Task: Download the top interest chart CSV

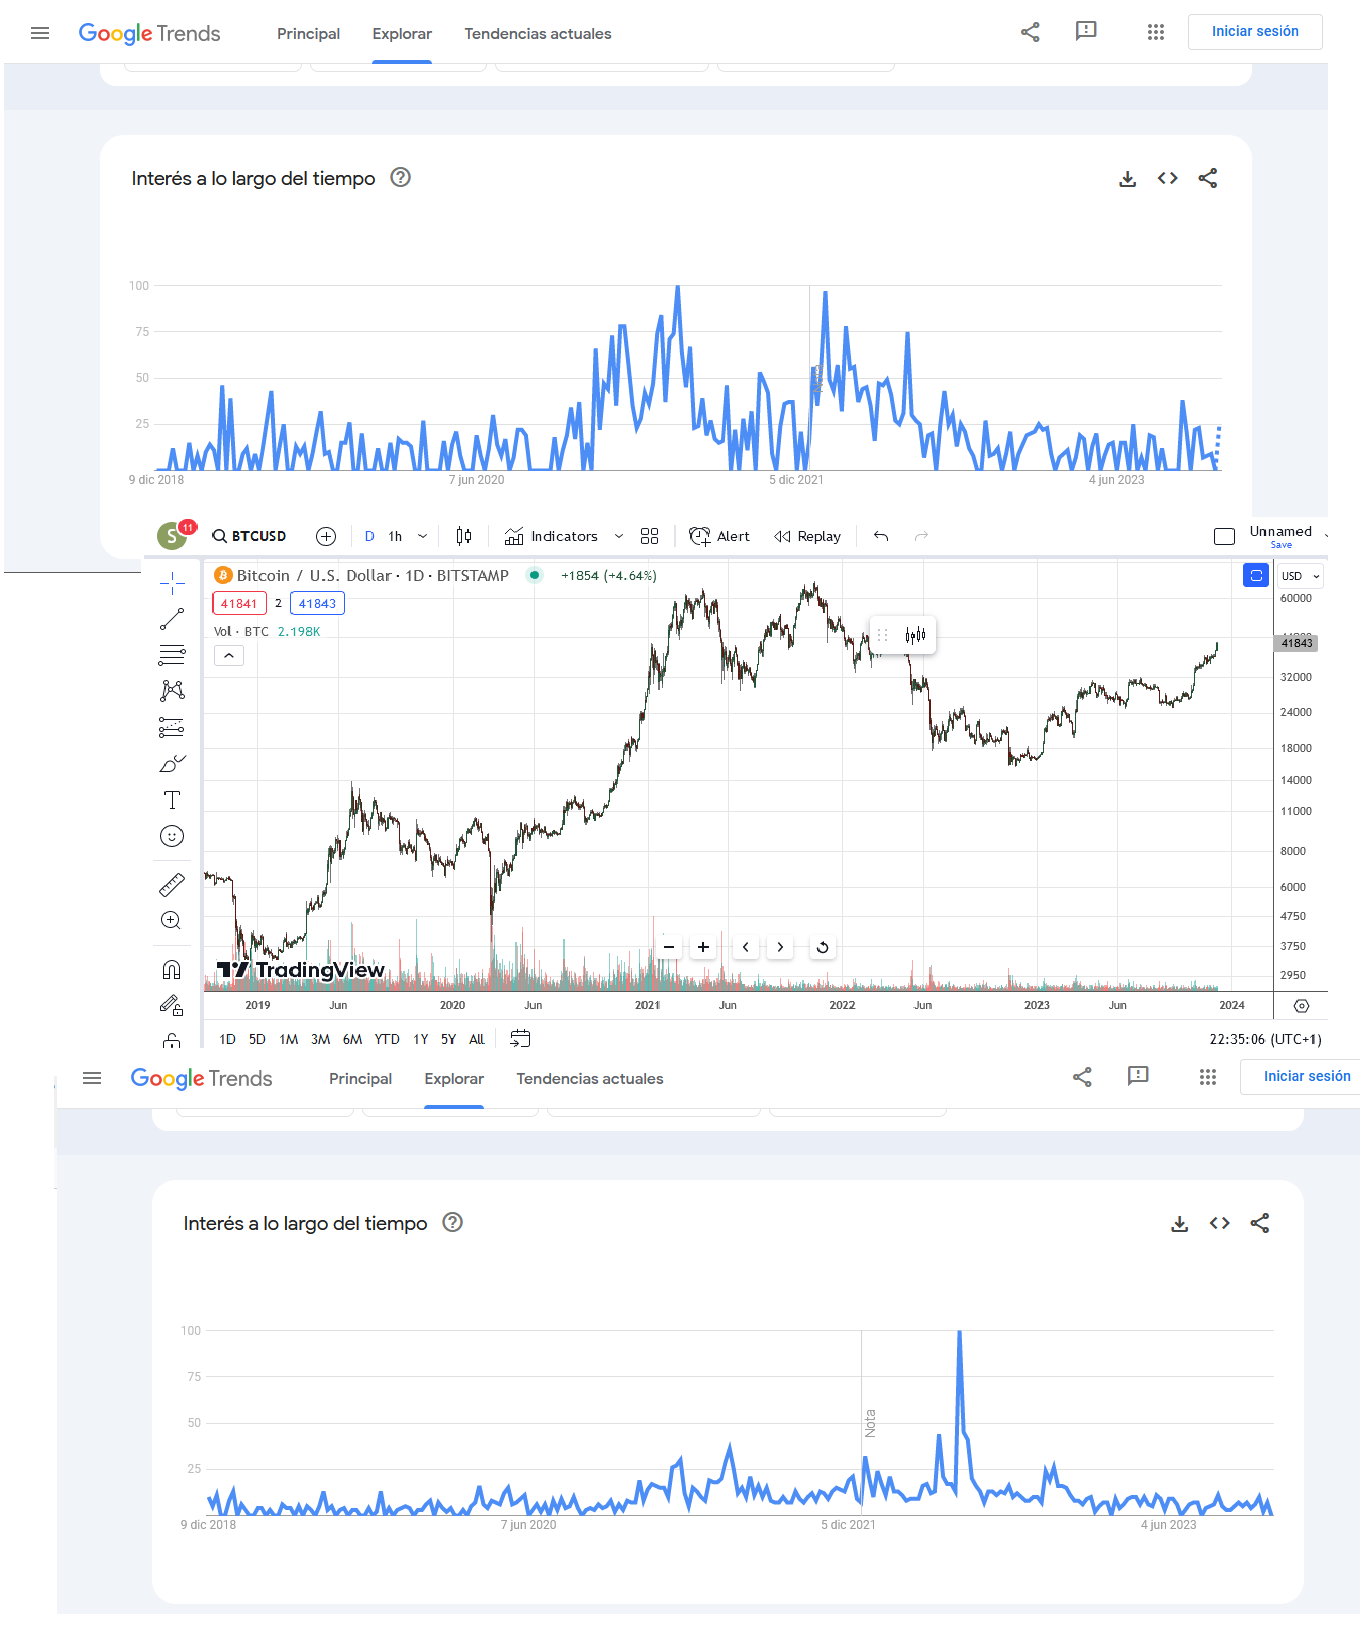Action: click(1127, 179)
